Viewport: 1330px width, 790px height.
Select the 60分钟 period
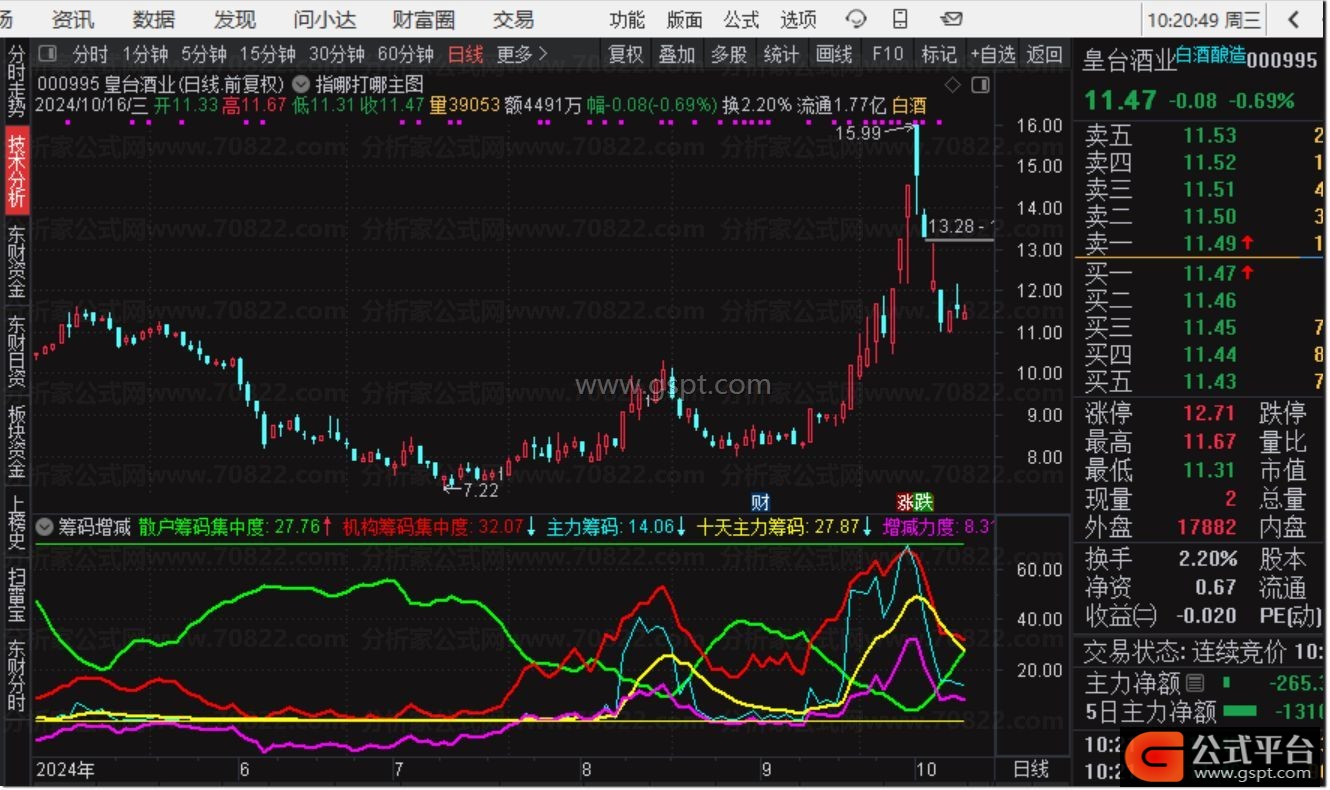405,54
